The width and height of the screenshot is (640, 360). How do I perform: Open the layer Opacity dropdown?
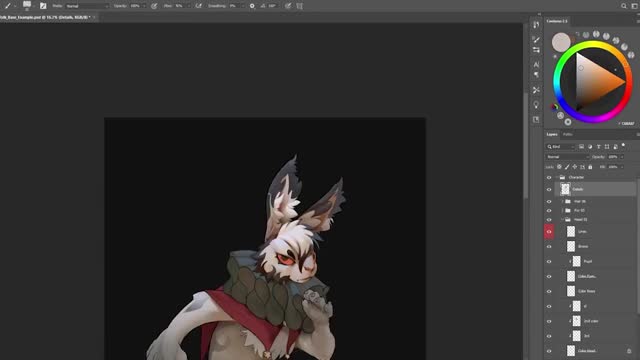click(x=622, y=157)
